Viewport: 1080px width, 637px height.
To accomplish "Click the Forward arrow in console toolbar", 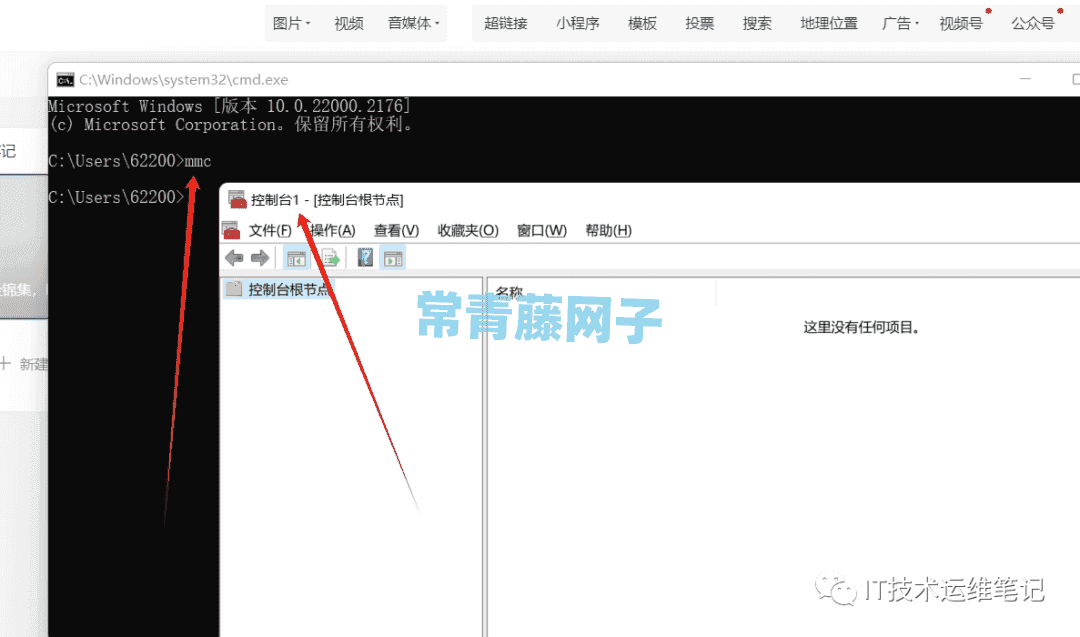I will tap(260, 258).
